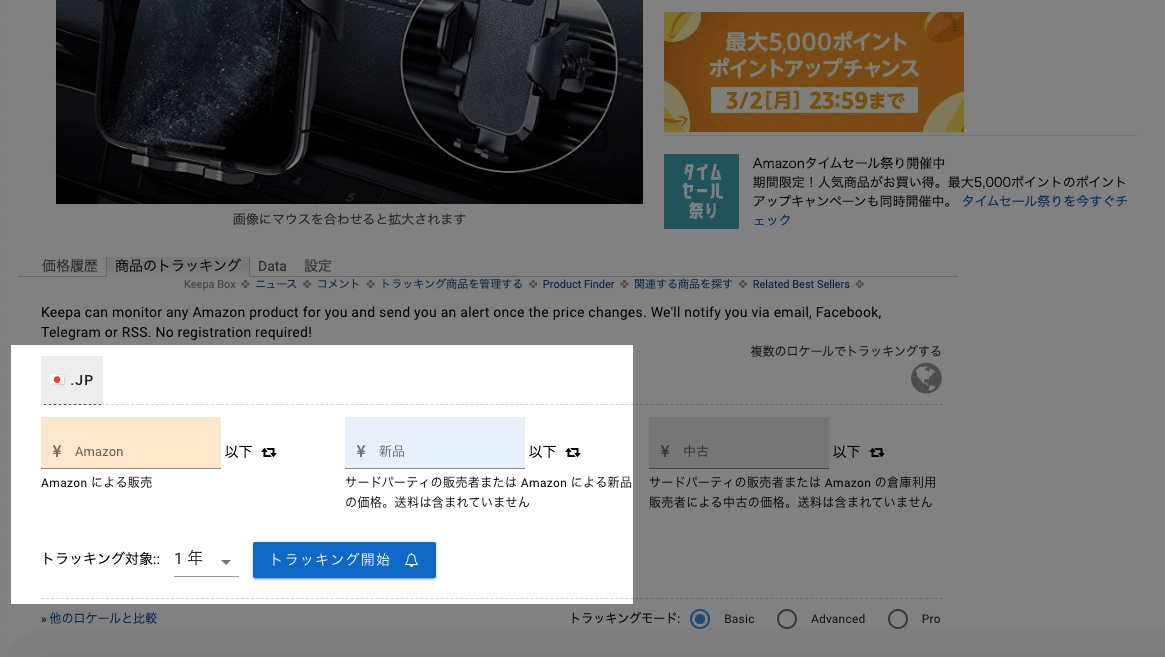Screen dimensions: 1165x657
Task: Switch to the Data tab
Action: [x=272, y=266]
